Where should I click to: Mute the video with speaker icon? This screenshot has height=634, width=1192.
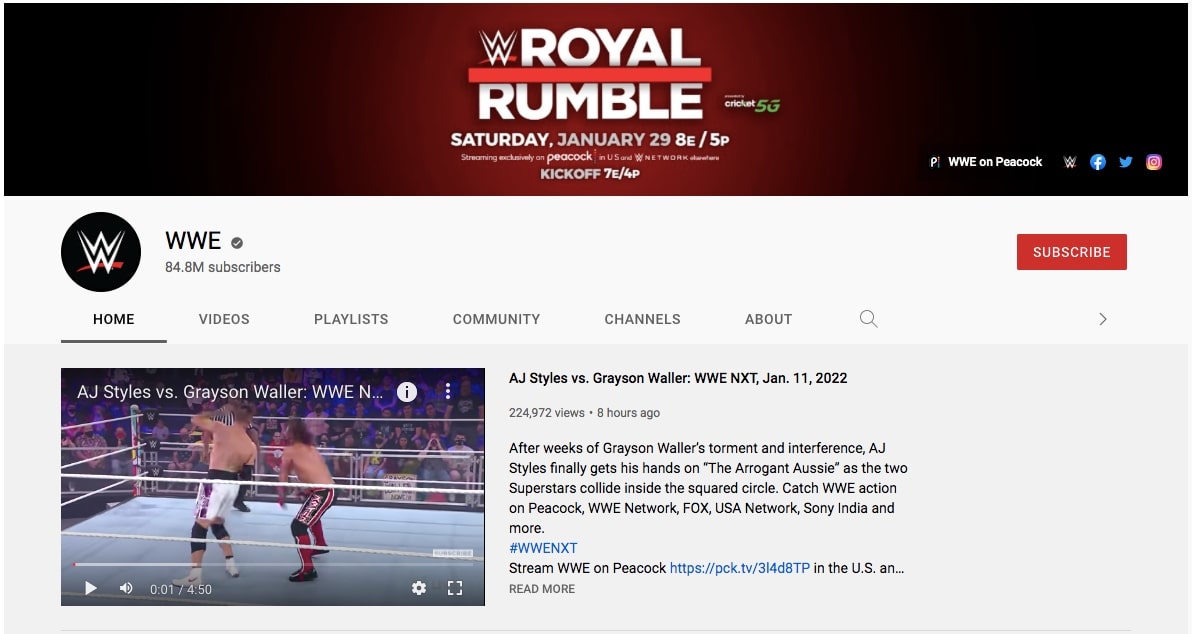pyautogui.click(x=126, y=588)
